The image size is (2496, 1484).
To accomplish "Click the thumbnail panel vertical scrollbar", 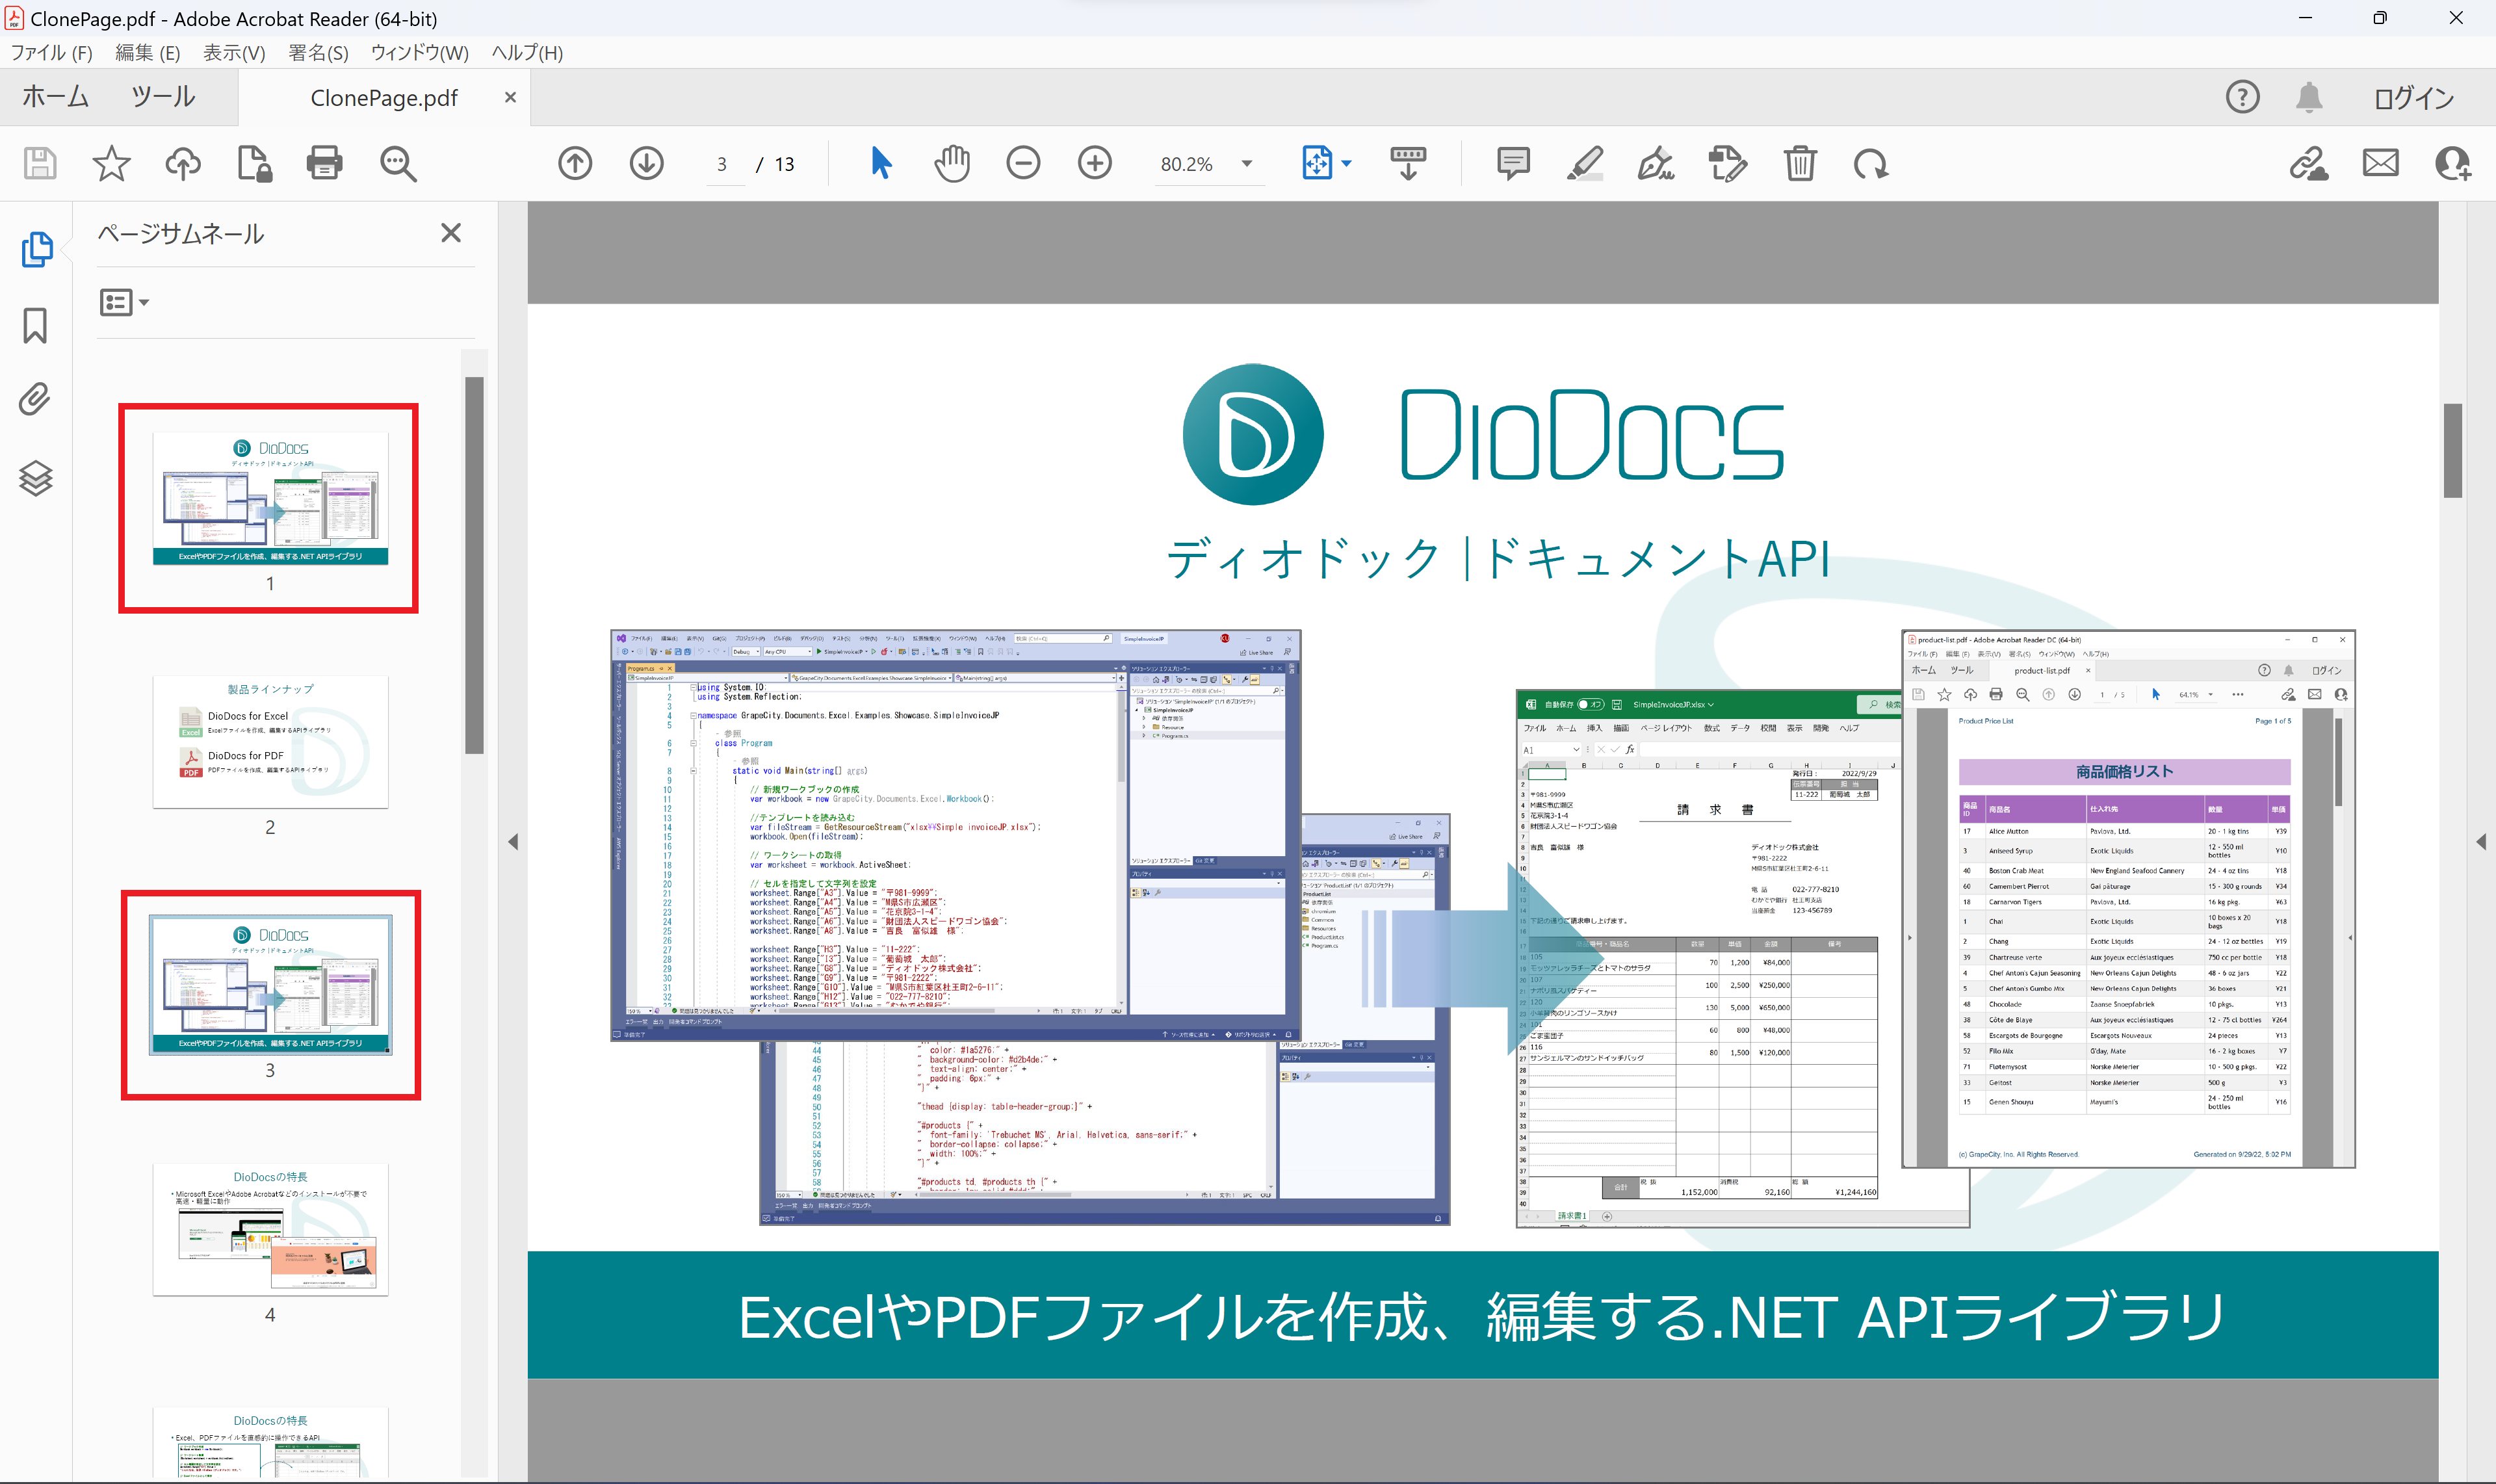I will (474, 565).
